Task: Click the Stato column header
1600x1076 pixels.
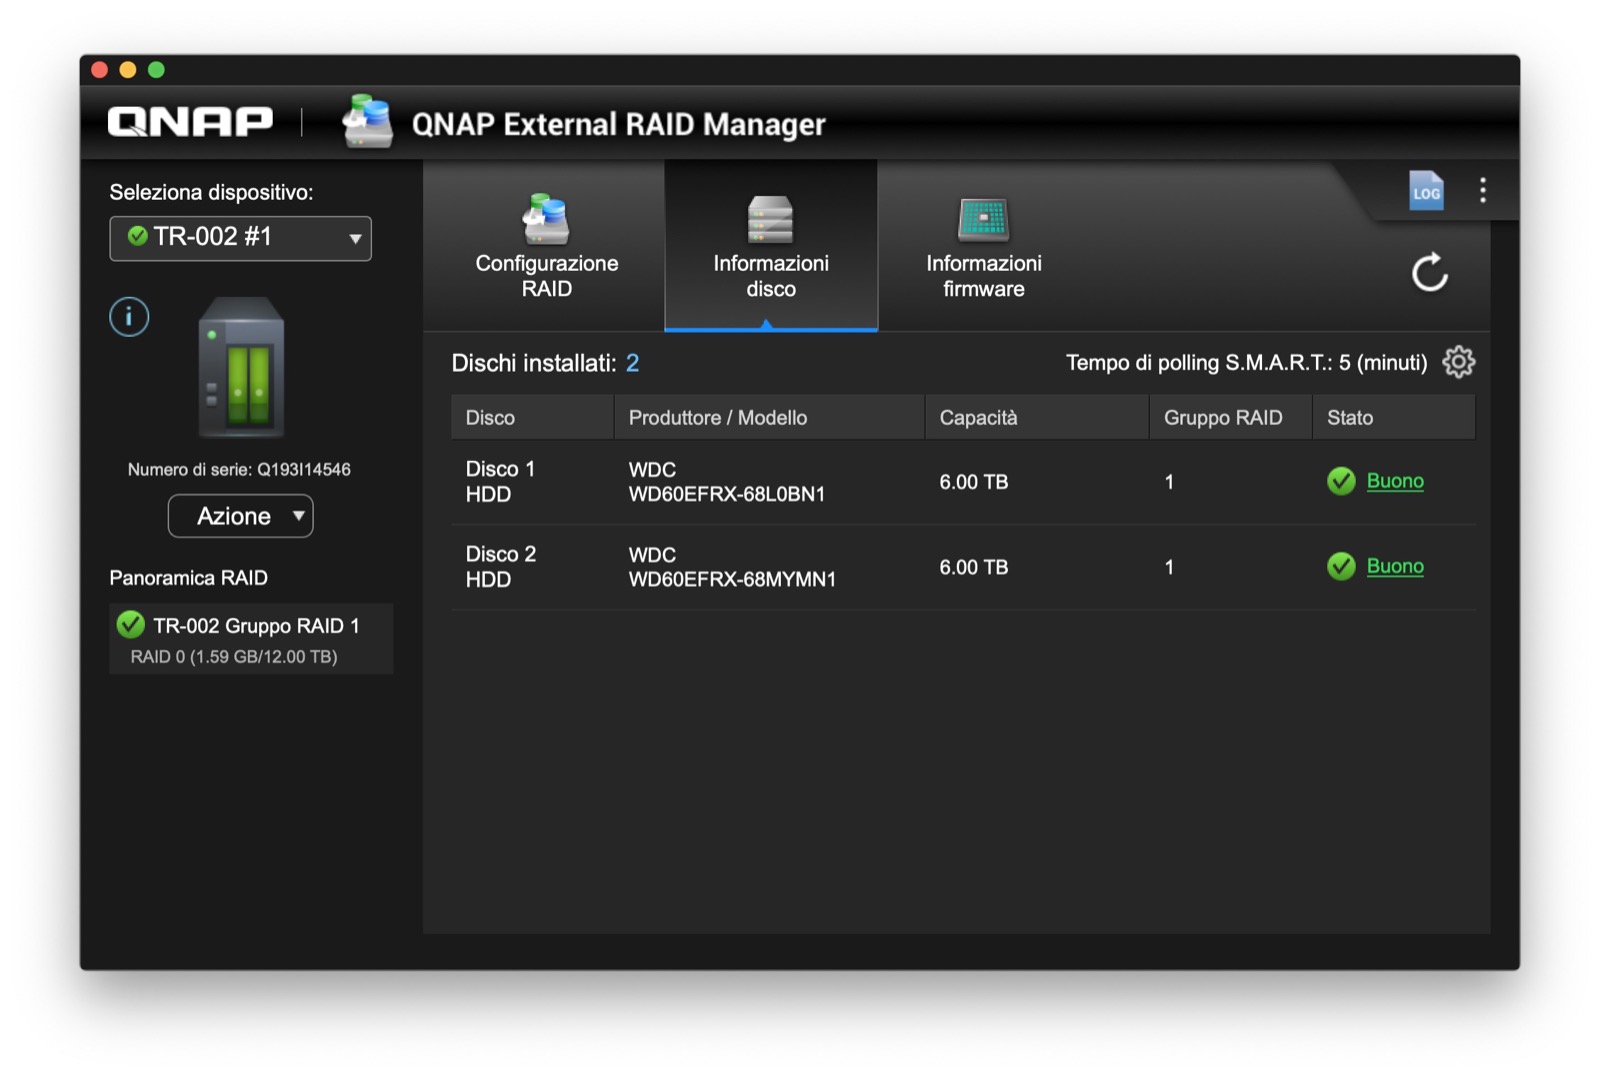Action: [1394, 417]
